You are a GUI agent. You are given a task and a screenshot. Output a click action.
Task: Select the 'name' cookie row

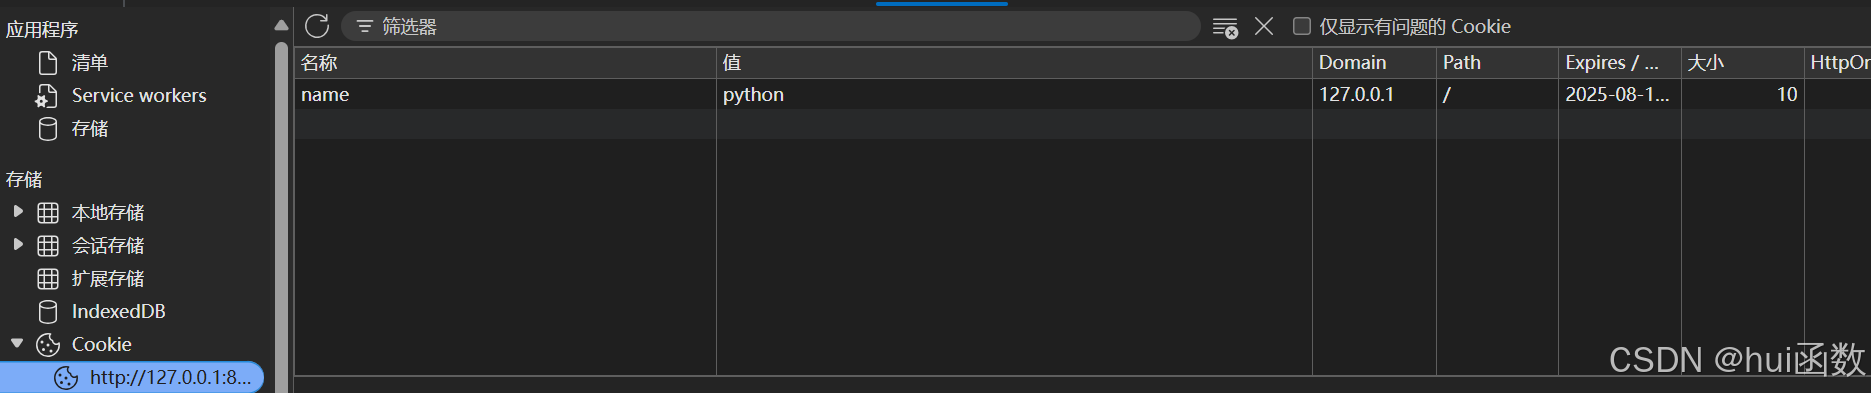(x=1082, y=94)
